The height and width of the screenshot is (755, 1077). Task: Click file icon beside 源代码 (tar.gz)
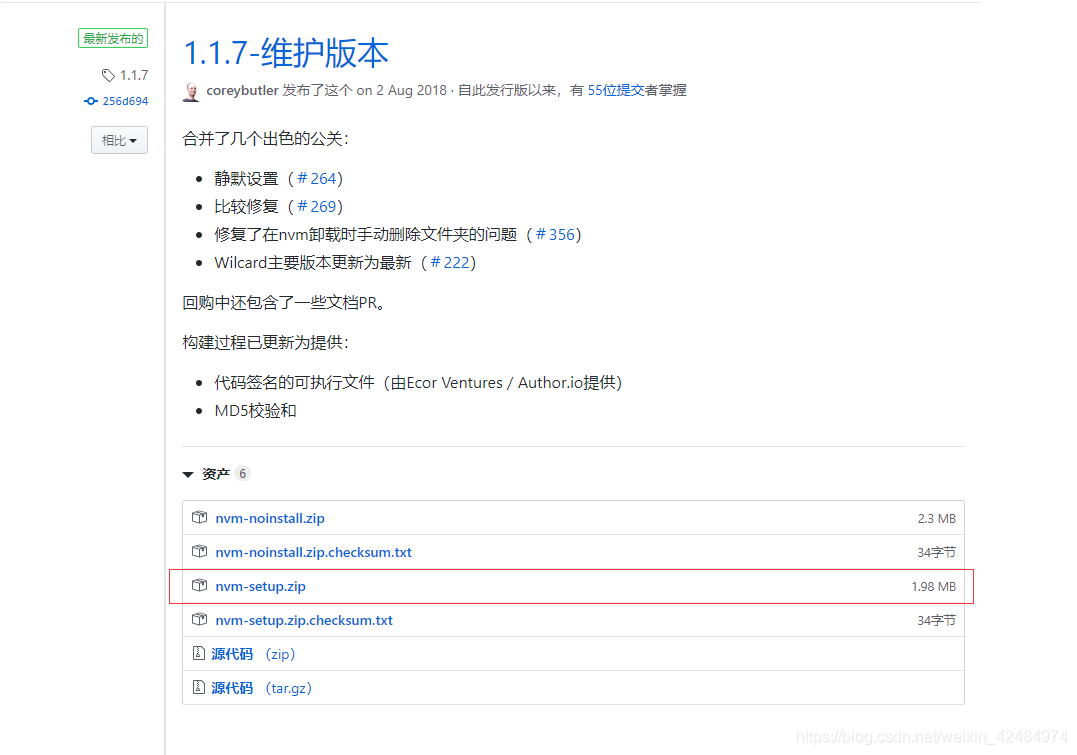click(199, 687)
